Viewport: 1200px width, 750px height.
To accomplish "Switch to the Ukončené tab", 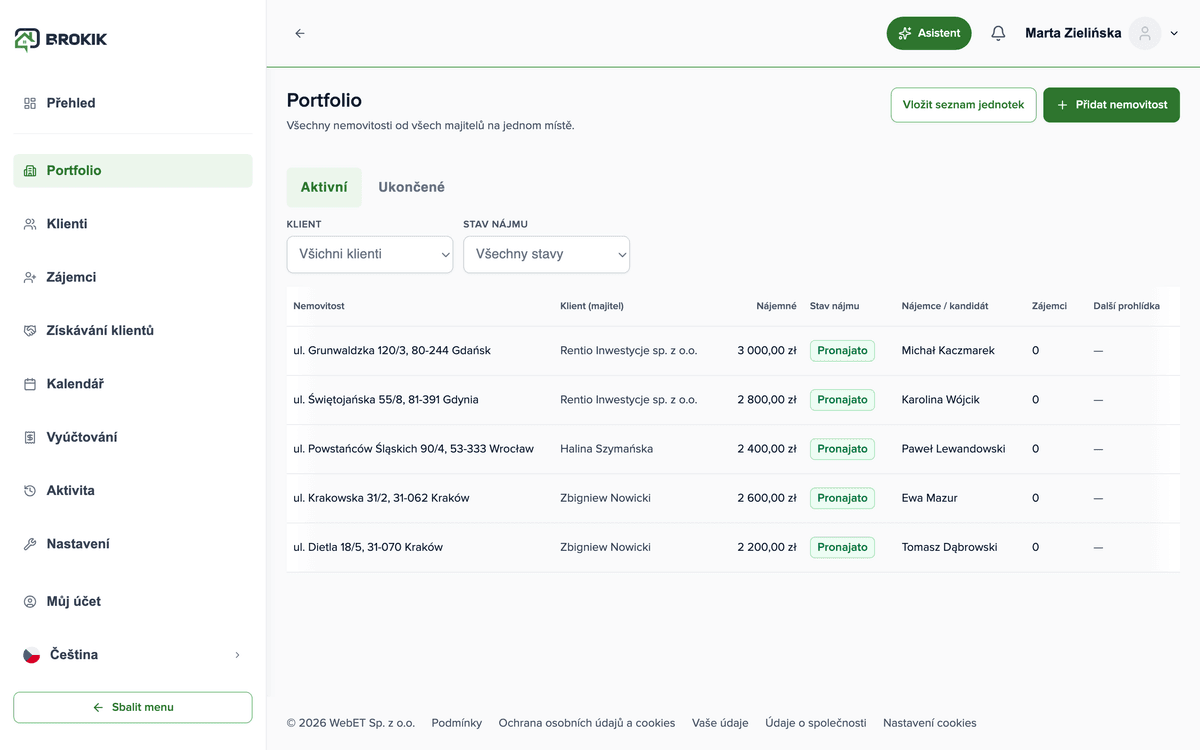I will (411, 187).
